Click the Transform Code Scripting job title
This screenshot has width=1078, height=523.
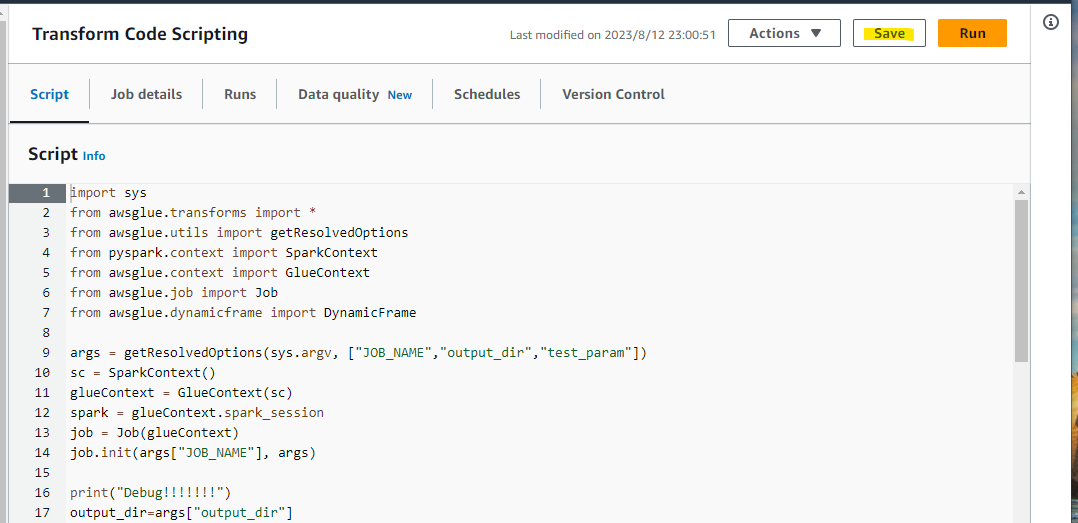tap(140, 34)
